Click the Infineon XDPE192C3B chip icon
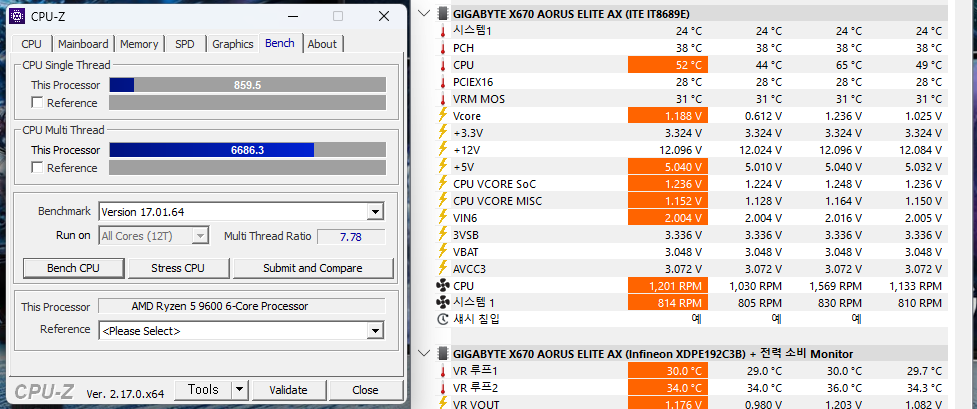The image size is (977, 409). coord(443,354)
